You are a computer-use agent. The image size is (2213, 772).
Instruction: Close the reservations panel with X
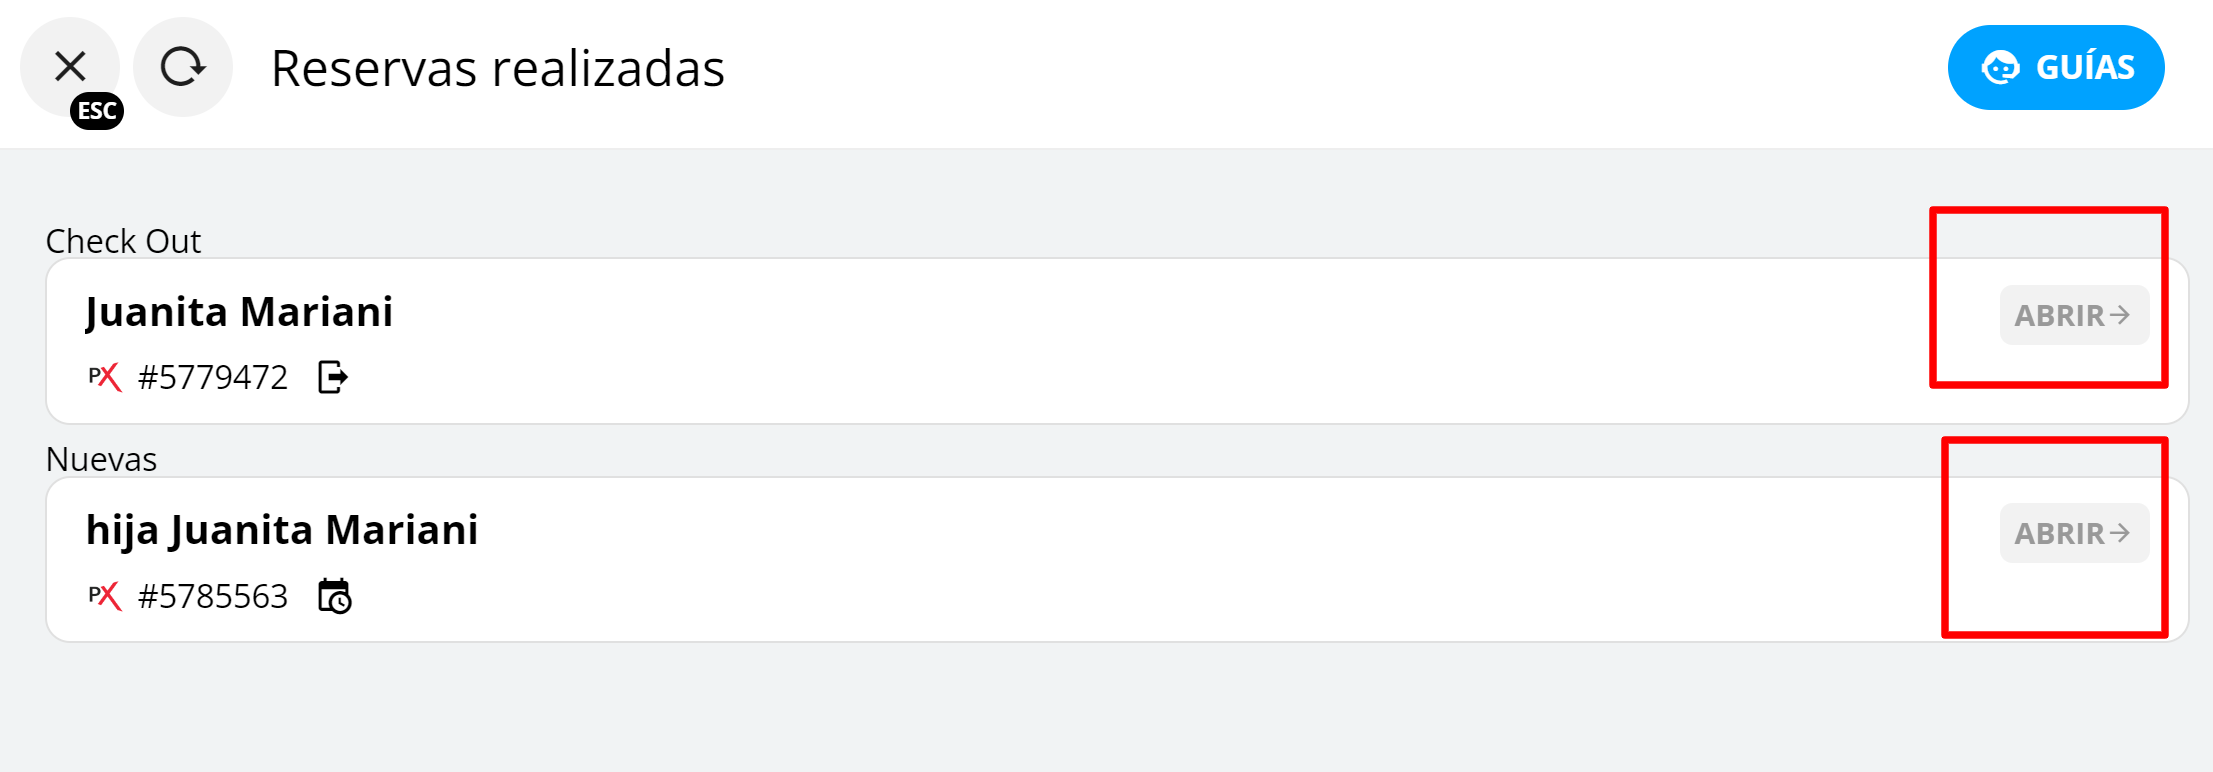pos(70,66)
